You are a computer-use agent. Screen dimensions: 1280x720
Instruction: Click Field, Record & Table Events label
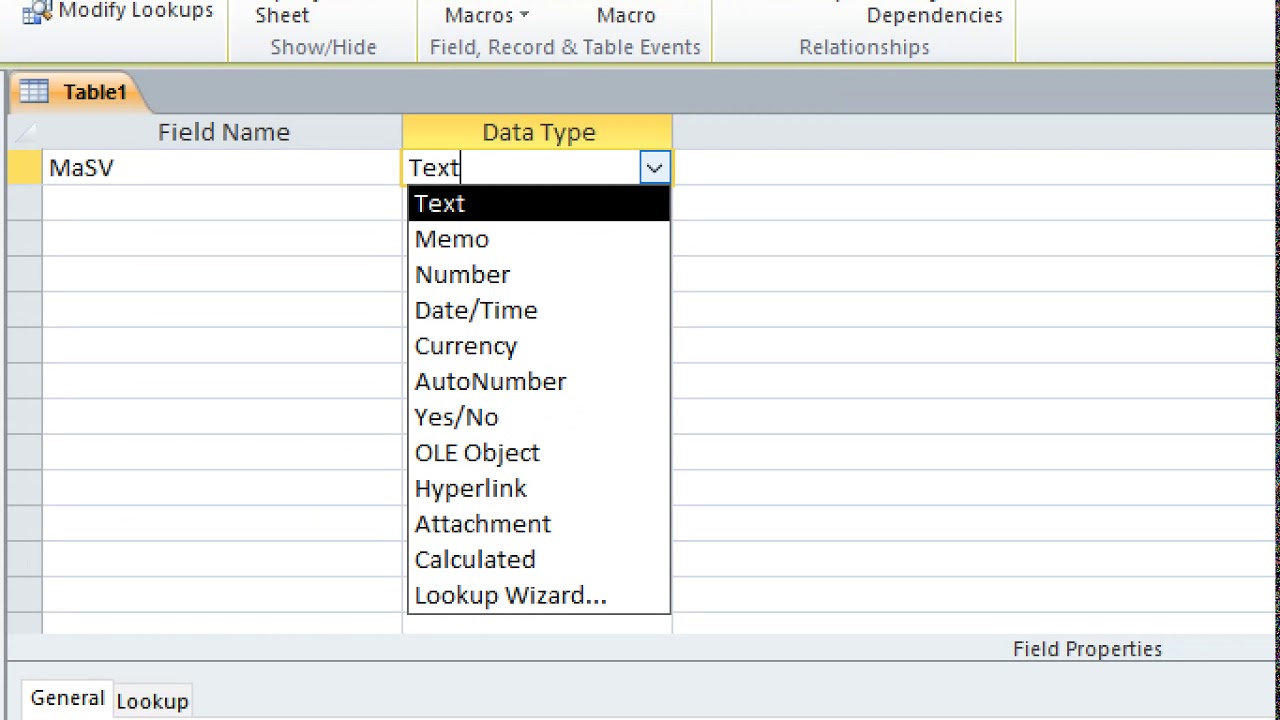[565, 47]
